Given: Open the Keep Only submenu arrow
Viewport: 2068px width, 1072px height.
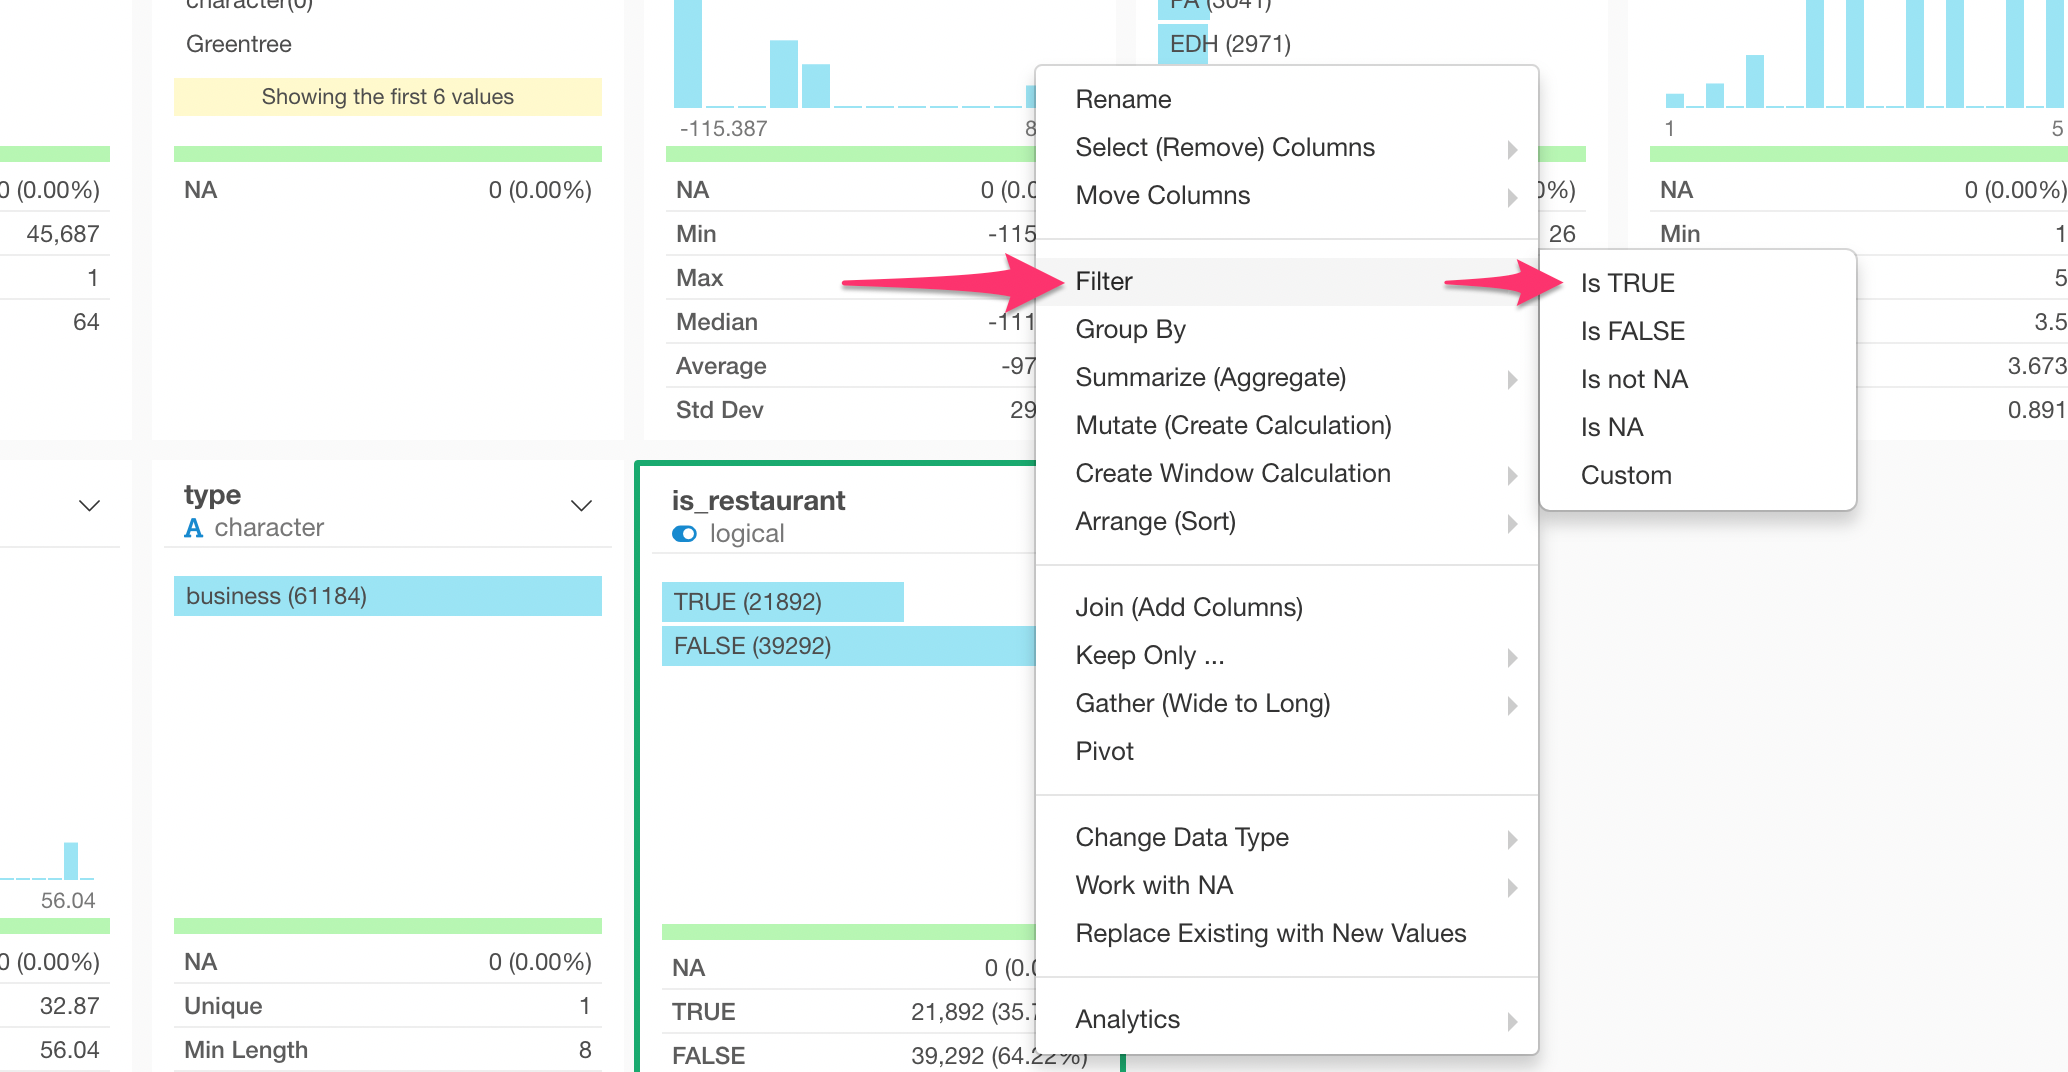Looking at the screenshot, I should pyautogui.click(x=1511, y=657).
